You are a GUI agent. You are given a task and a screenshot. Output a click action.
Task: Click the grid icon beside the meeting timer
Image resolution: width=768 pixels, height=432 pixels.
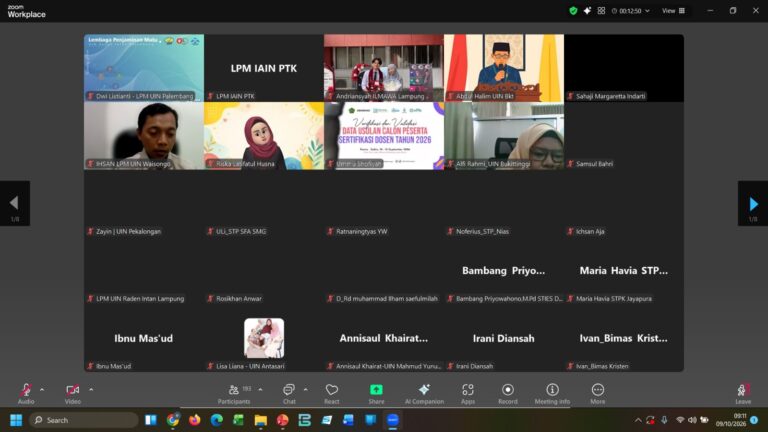601,11
